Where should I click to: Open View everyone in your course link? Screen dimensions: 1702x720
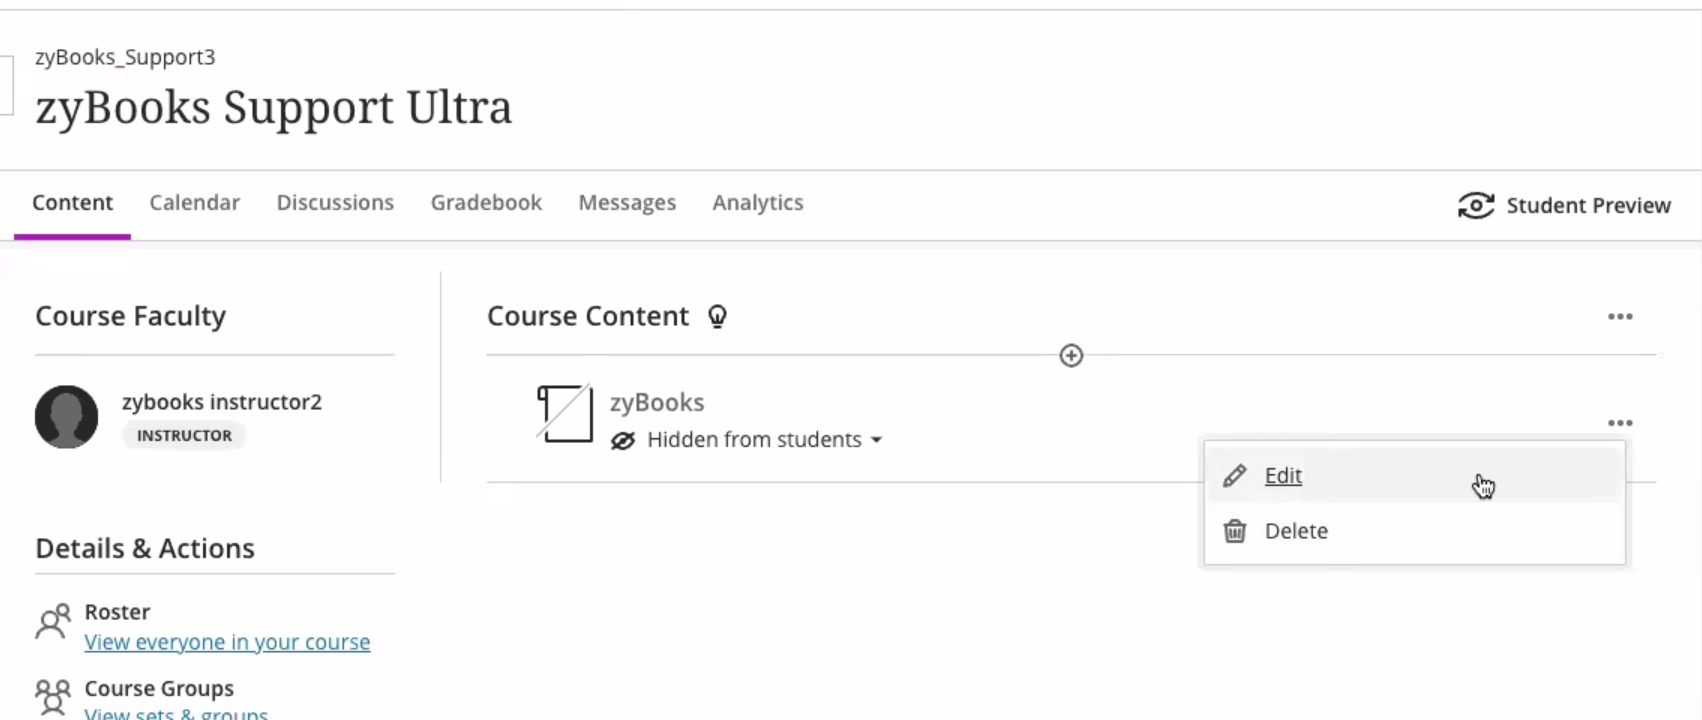(x=227, y=642)
